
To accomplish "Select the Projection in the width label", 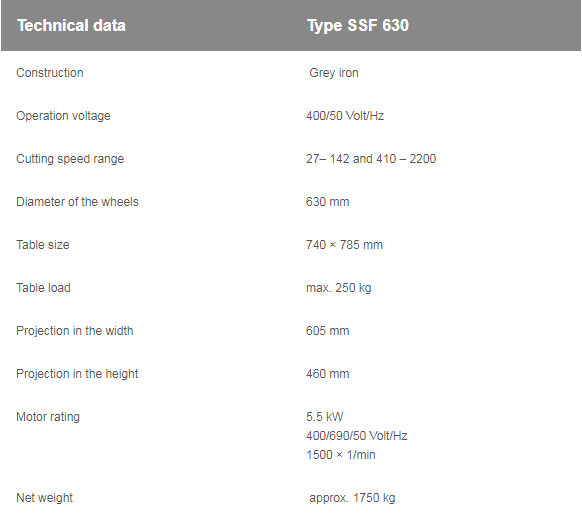I will (x=75, y=331).
